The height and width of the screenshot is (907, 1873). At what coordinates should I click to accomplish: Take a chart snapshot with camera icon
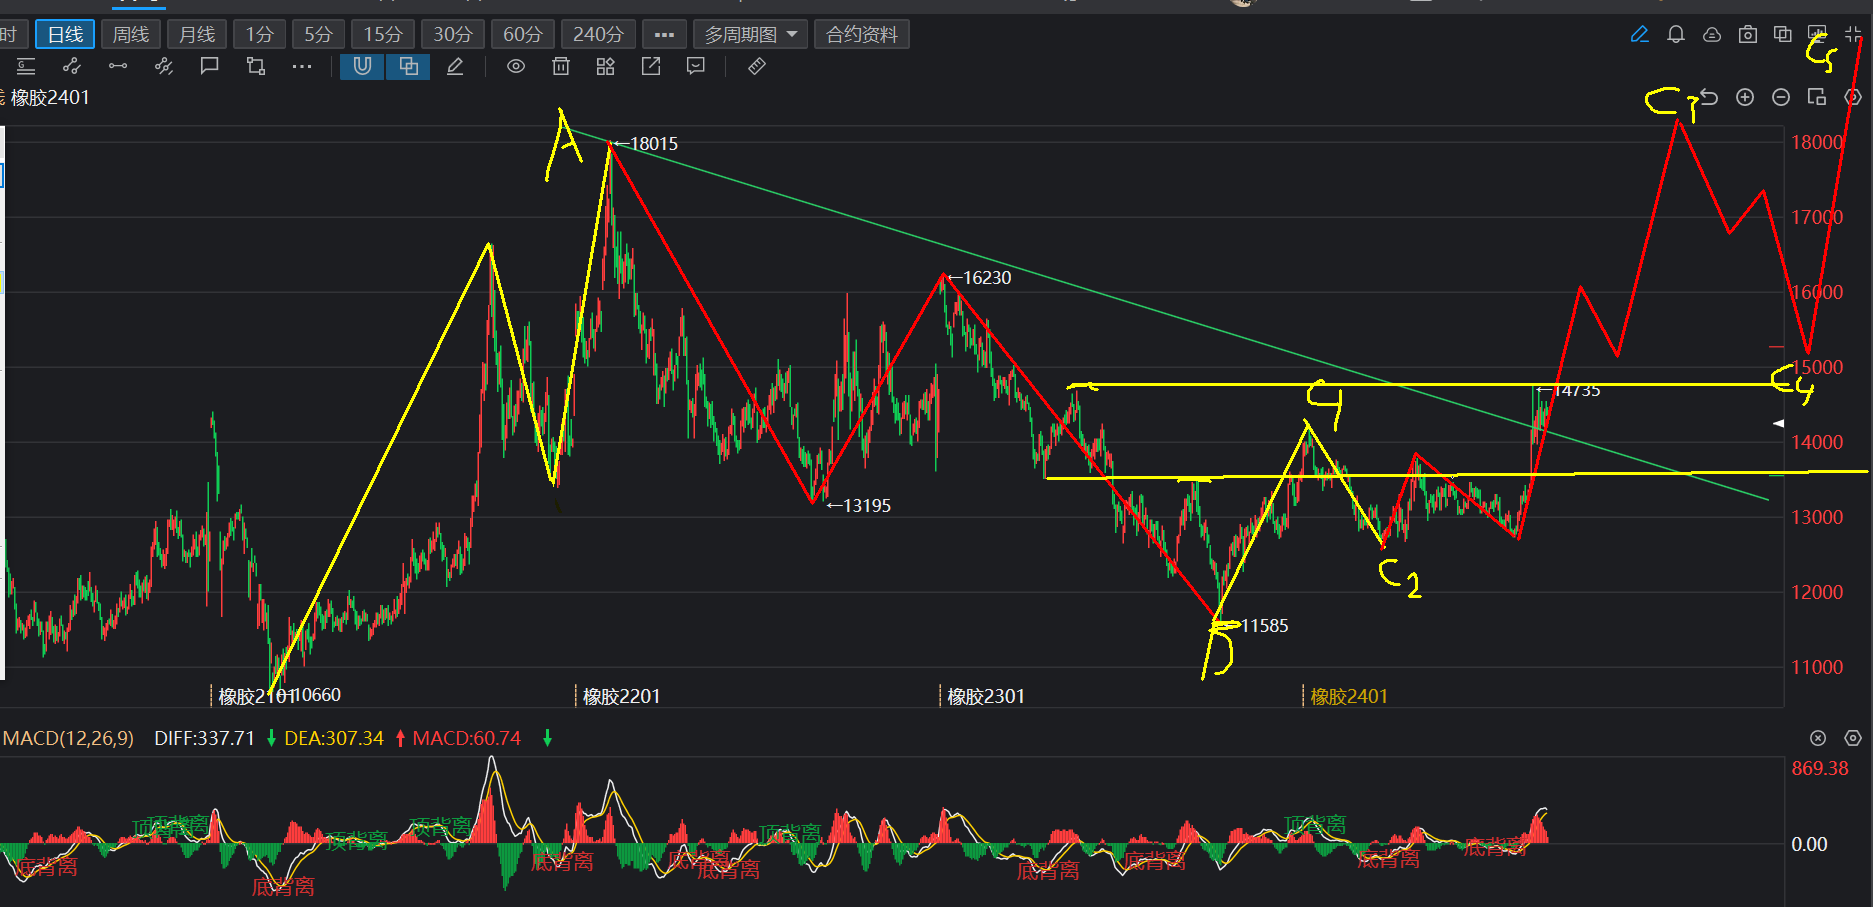pos(1748,35)
